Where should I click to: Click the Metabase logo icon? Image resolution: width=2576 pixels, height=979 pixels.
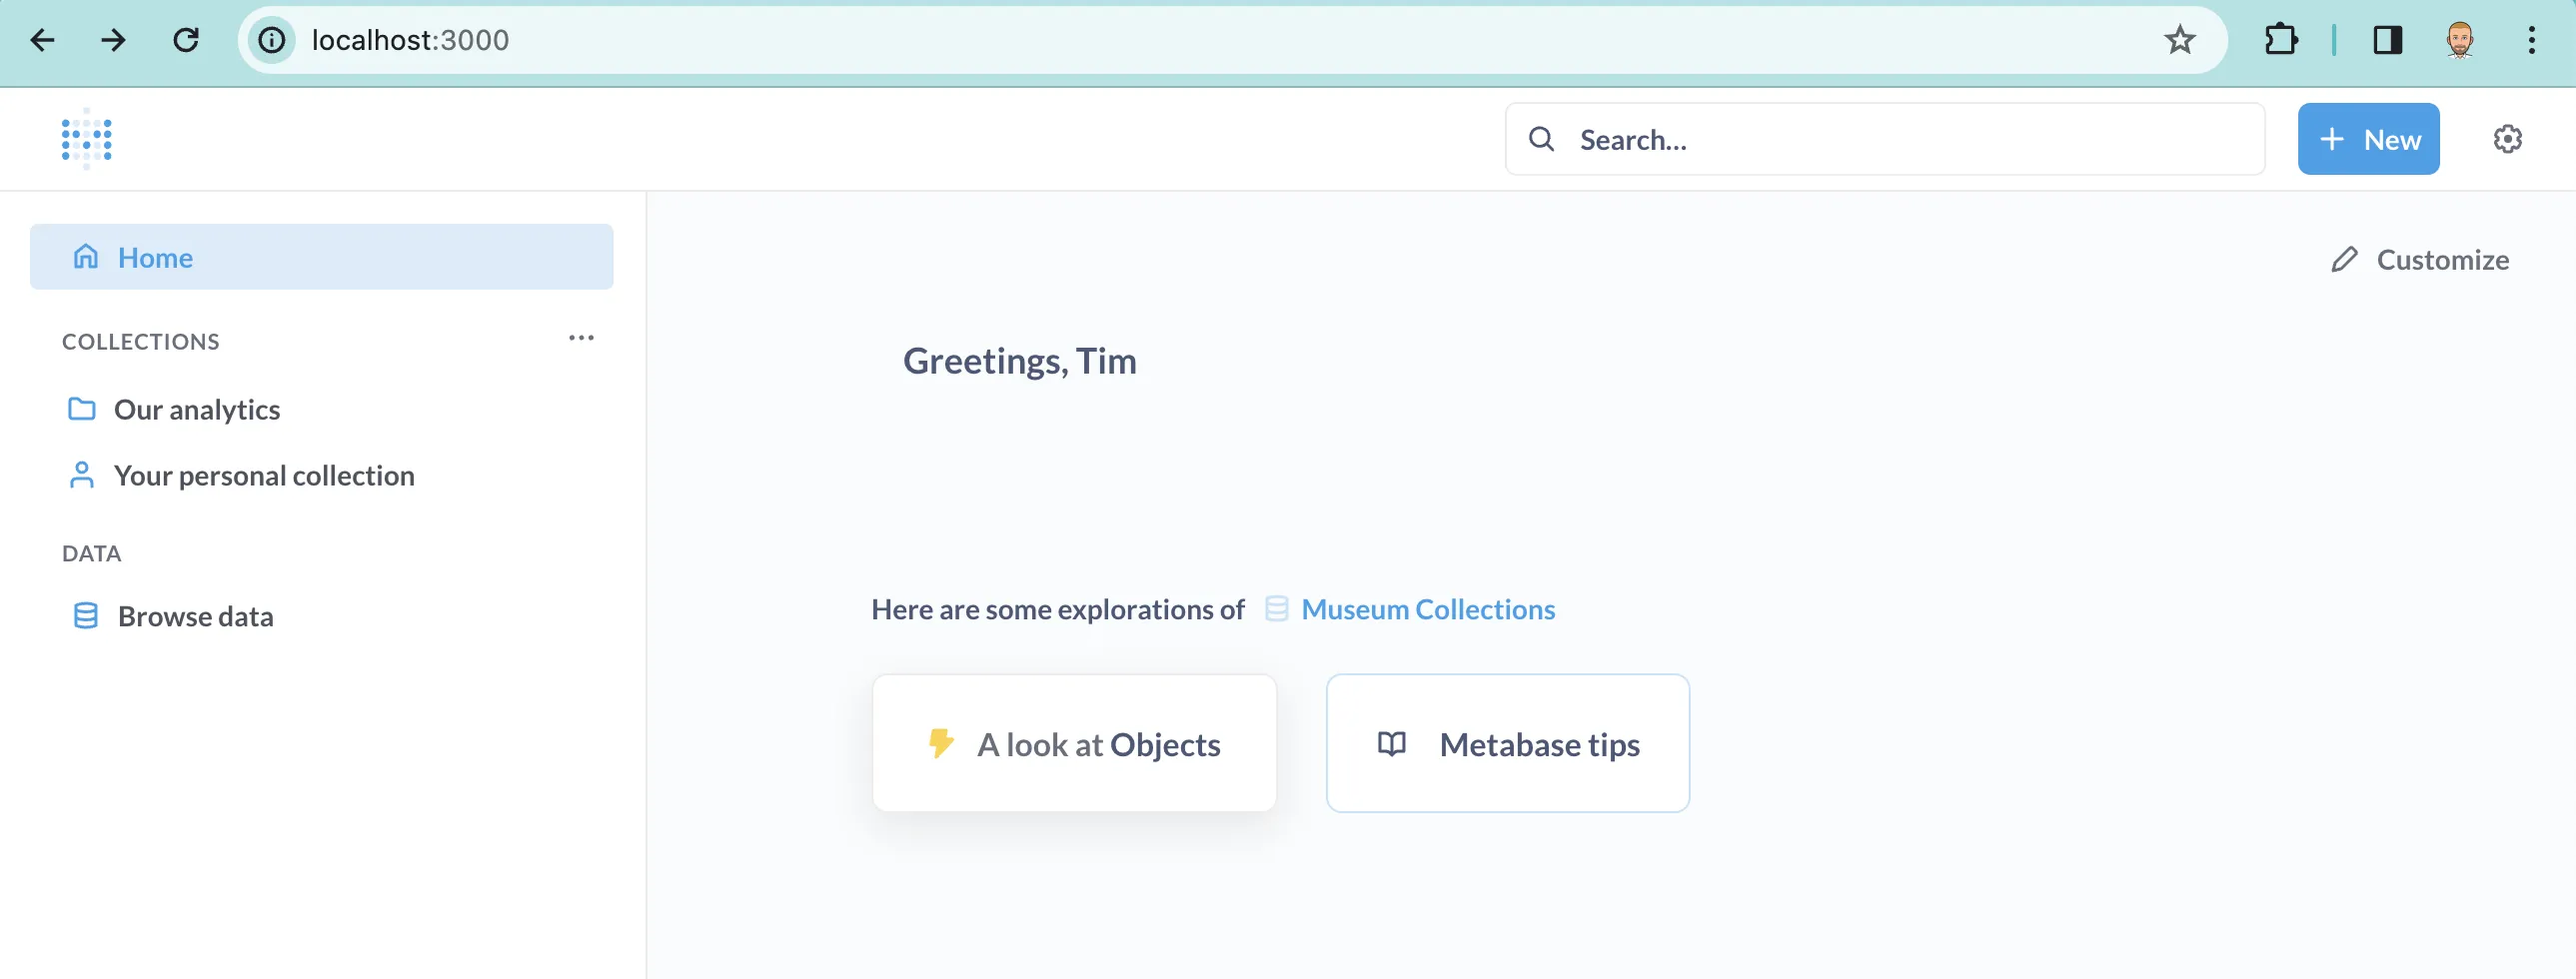pyautogui.click(x=86, y=139)
